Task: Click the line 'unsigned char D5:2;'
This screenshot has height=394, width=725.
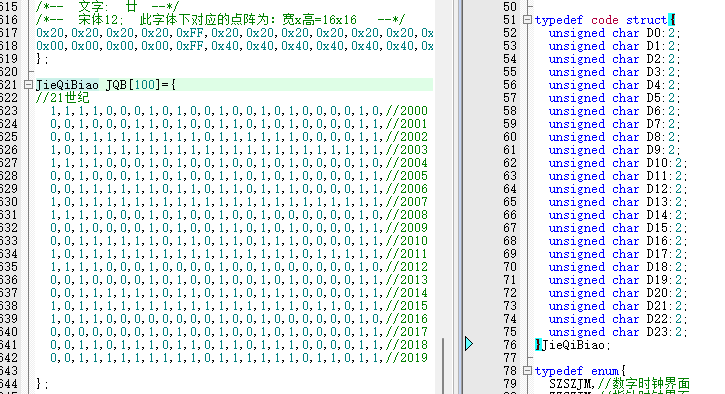Action: [614, 98]
